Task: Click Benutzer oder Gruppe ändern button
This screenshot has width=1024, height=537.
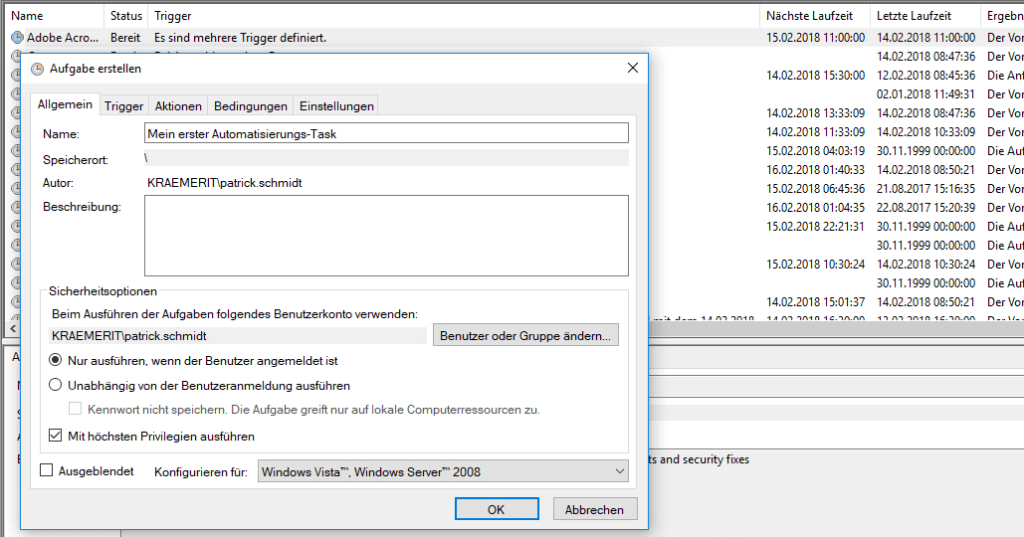Action: click(525, 335)
